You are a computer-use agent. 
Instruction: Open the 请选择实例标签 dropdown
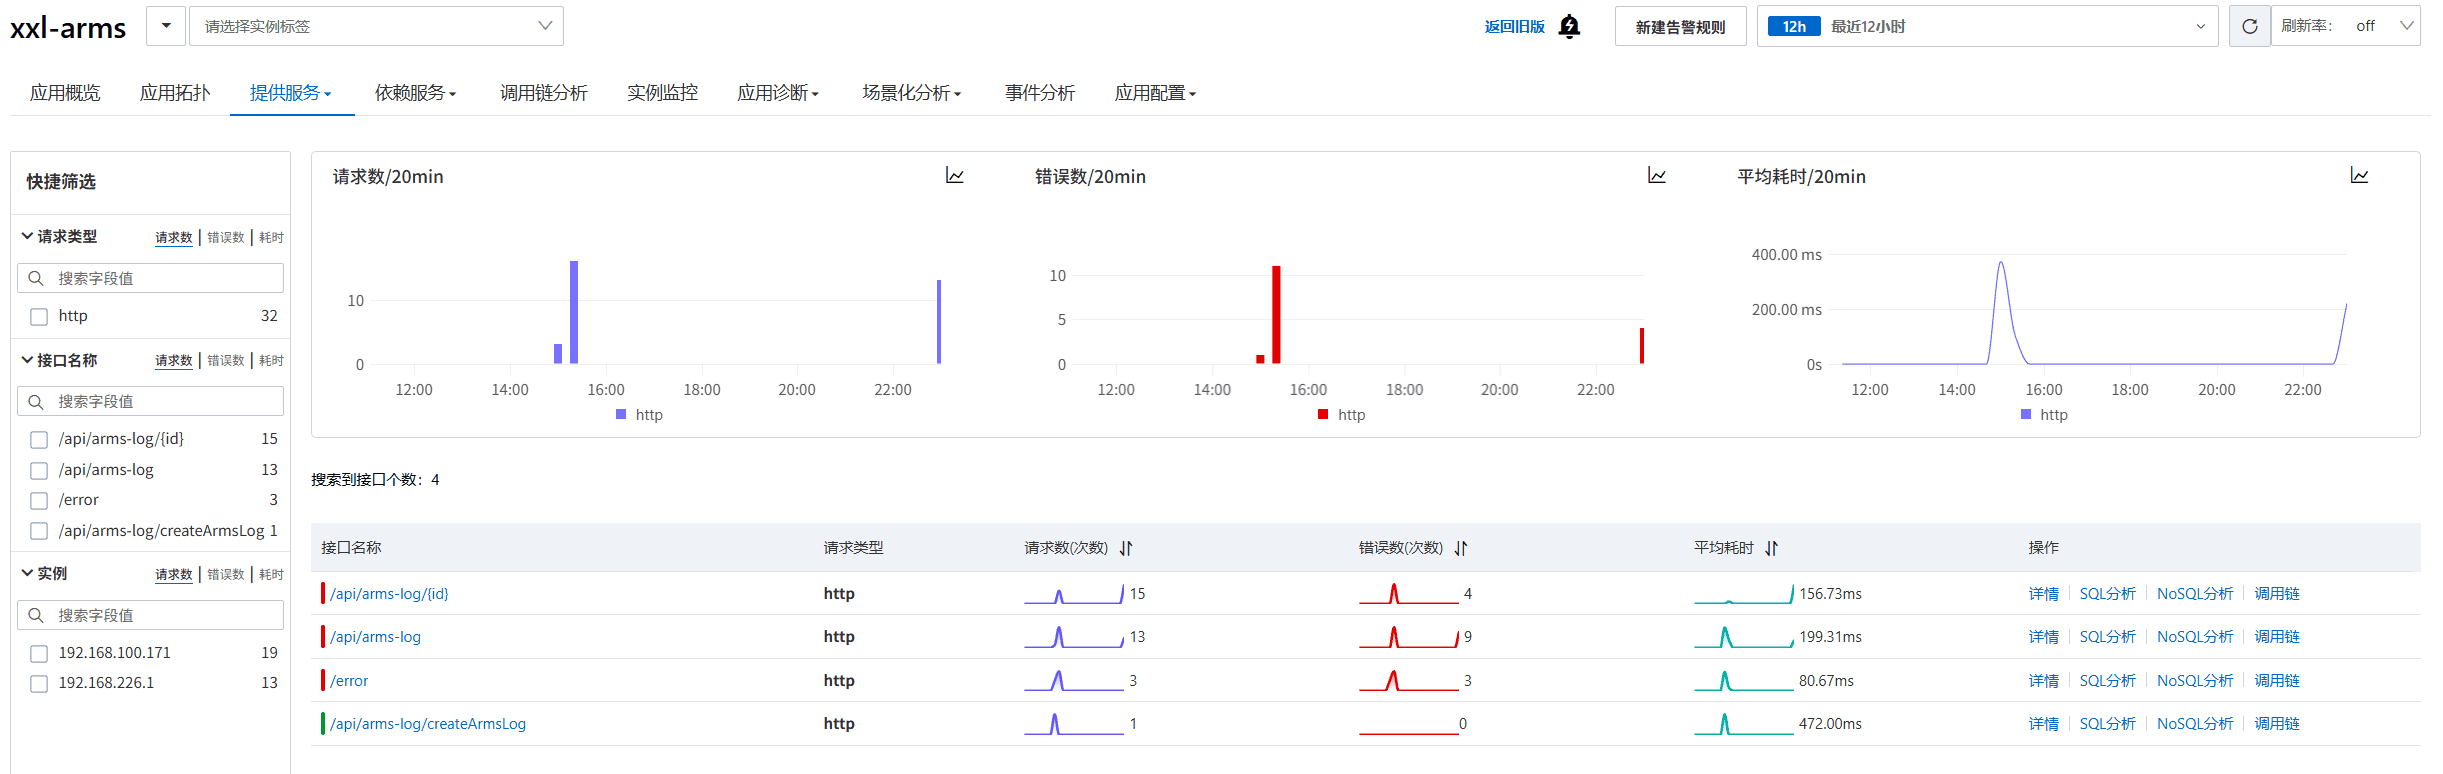point(377,26)
